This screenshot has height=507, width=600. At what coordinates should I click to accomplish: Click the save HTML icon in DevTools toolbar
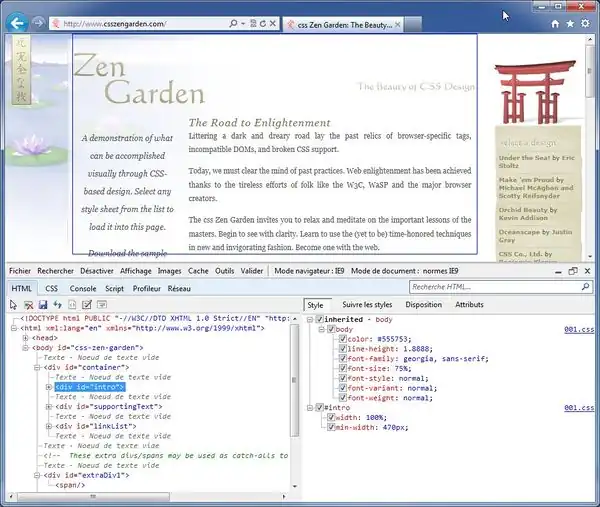[x=43, y=304]
